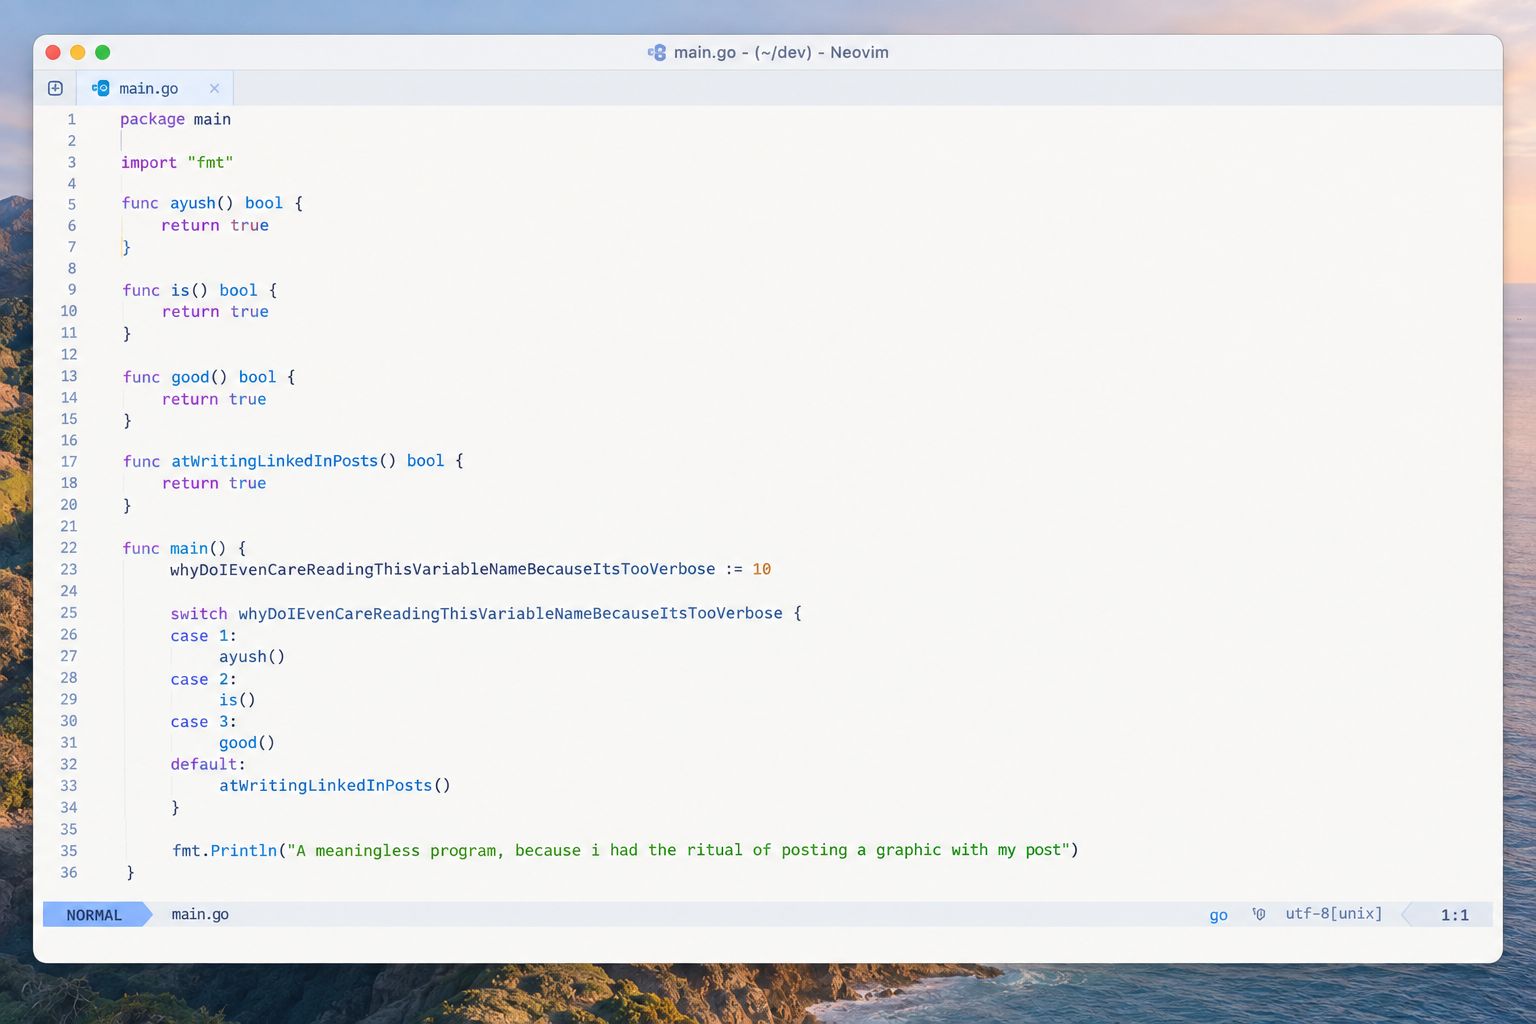
Task: Click the "func good()" declaration
Action: 209,377
